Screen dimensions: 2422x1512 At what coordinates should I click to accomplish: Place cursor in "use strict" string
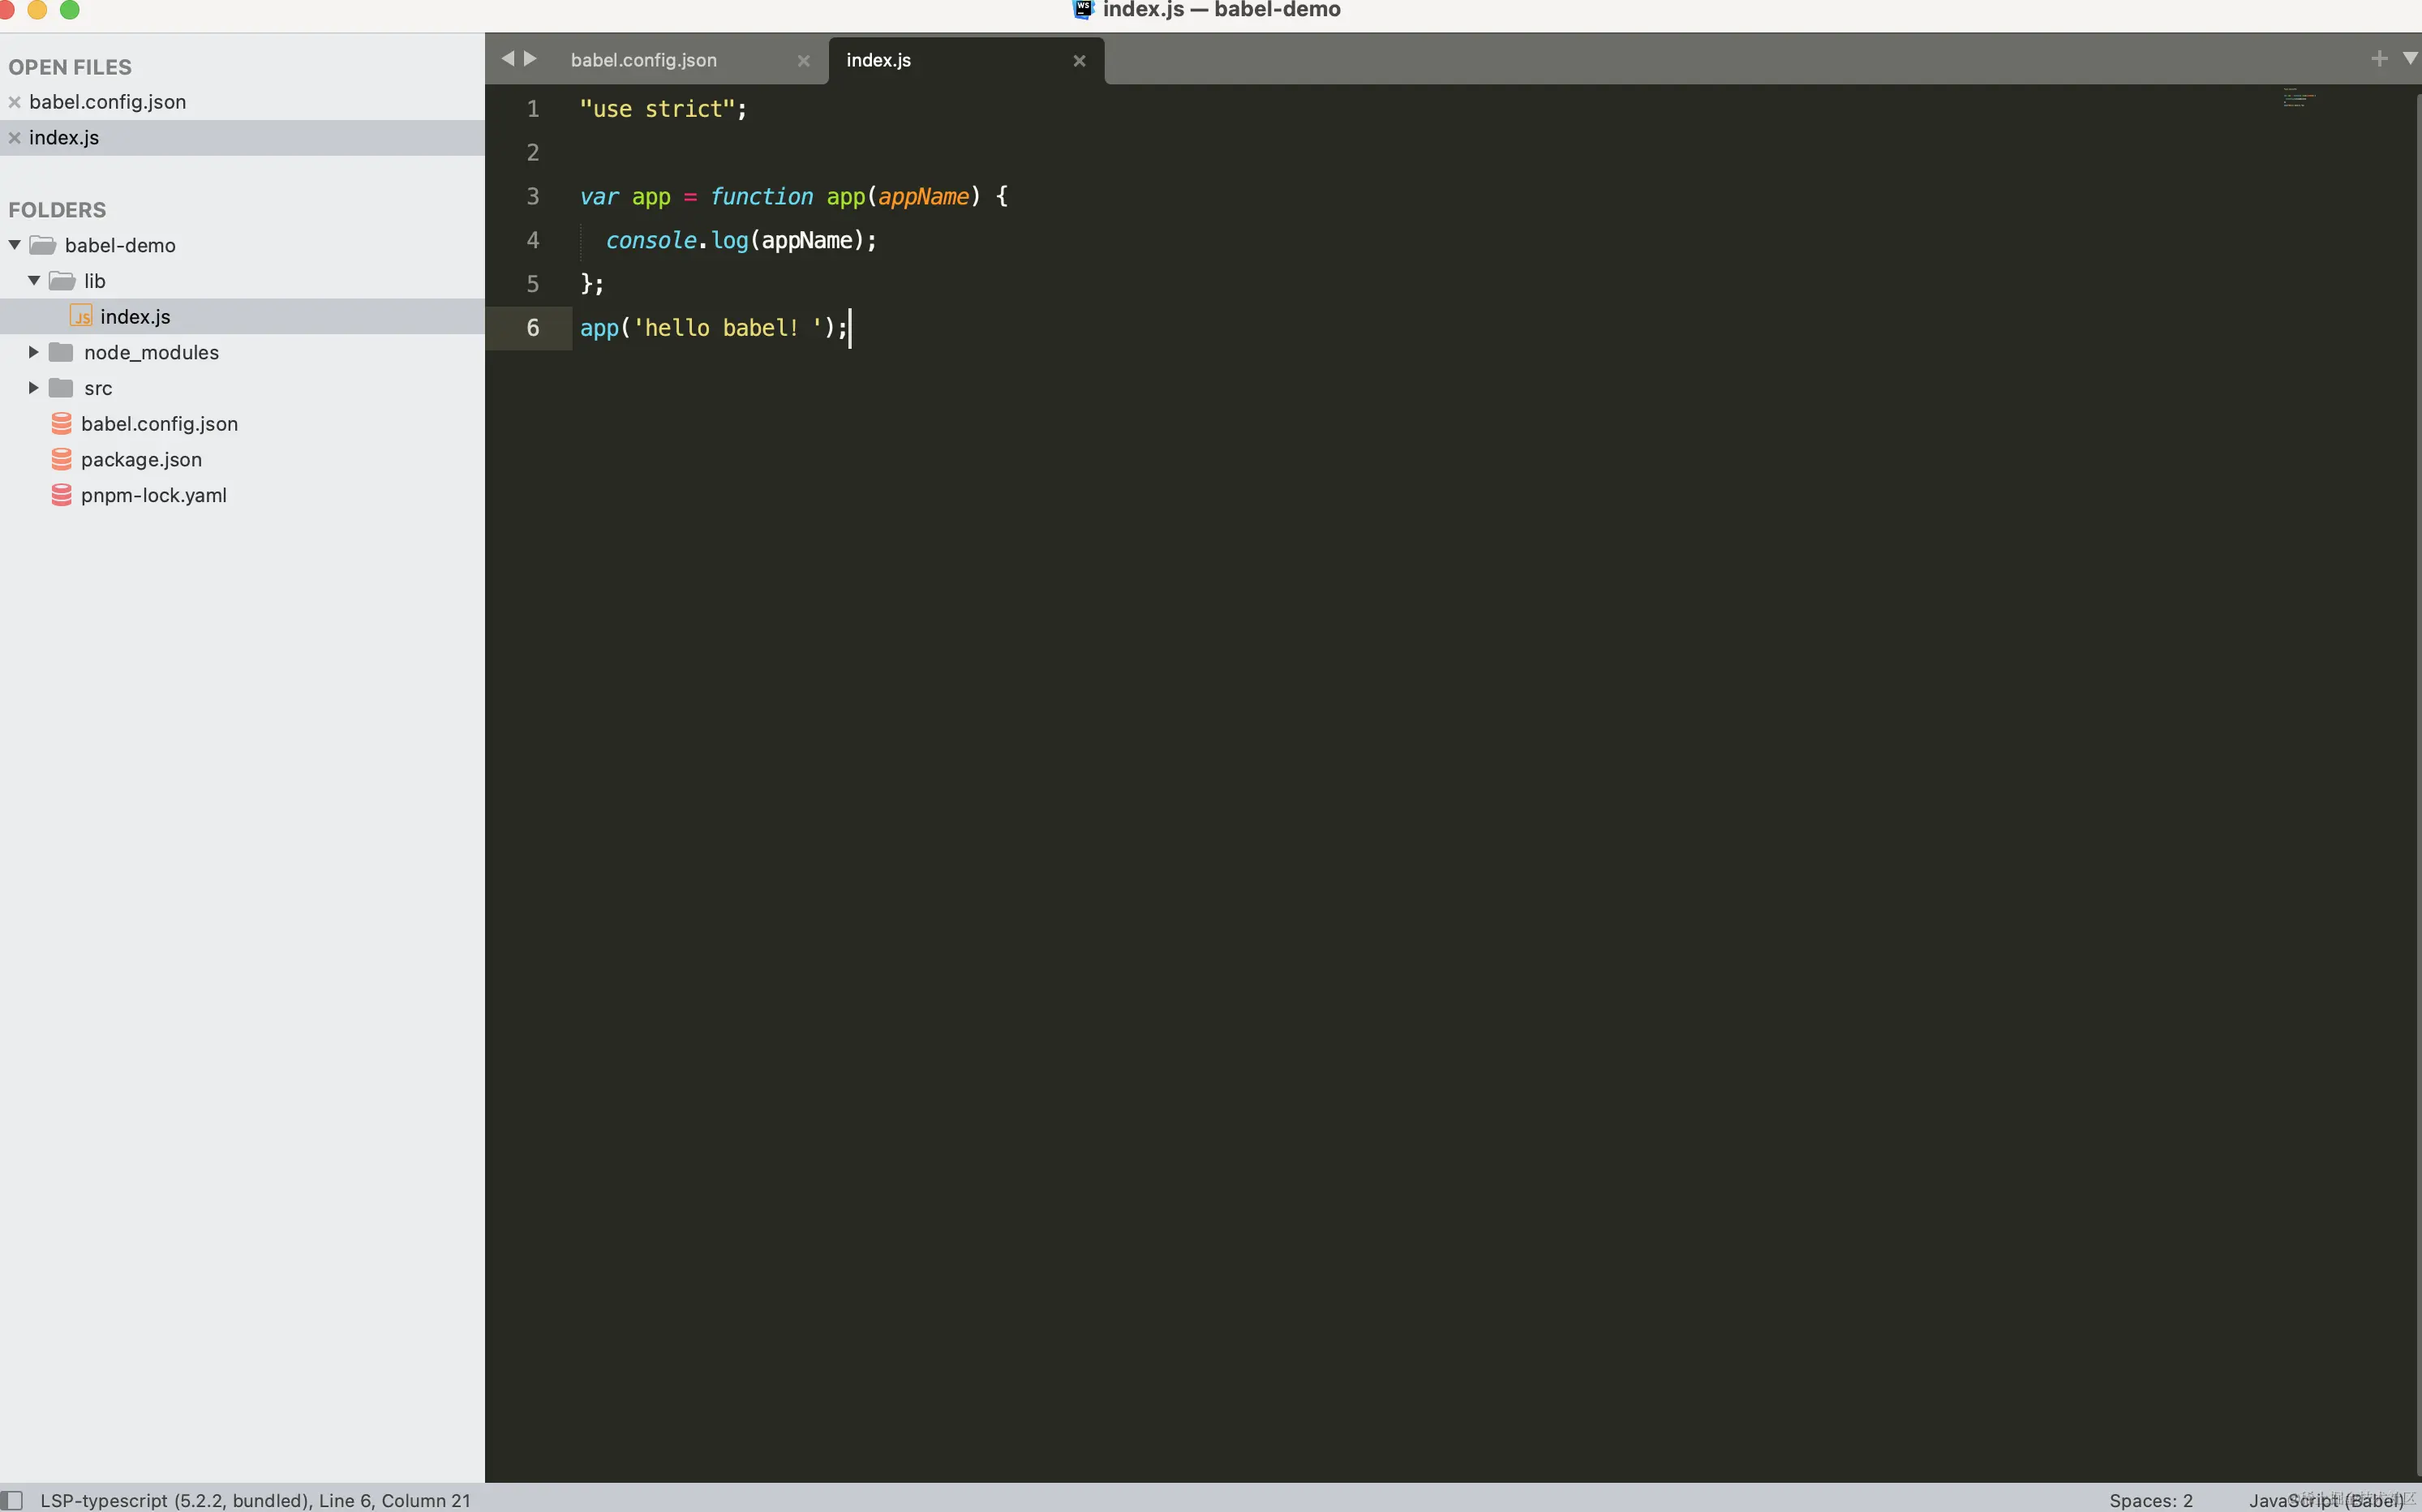click(x=657, y=109)
